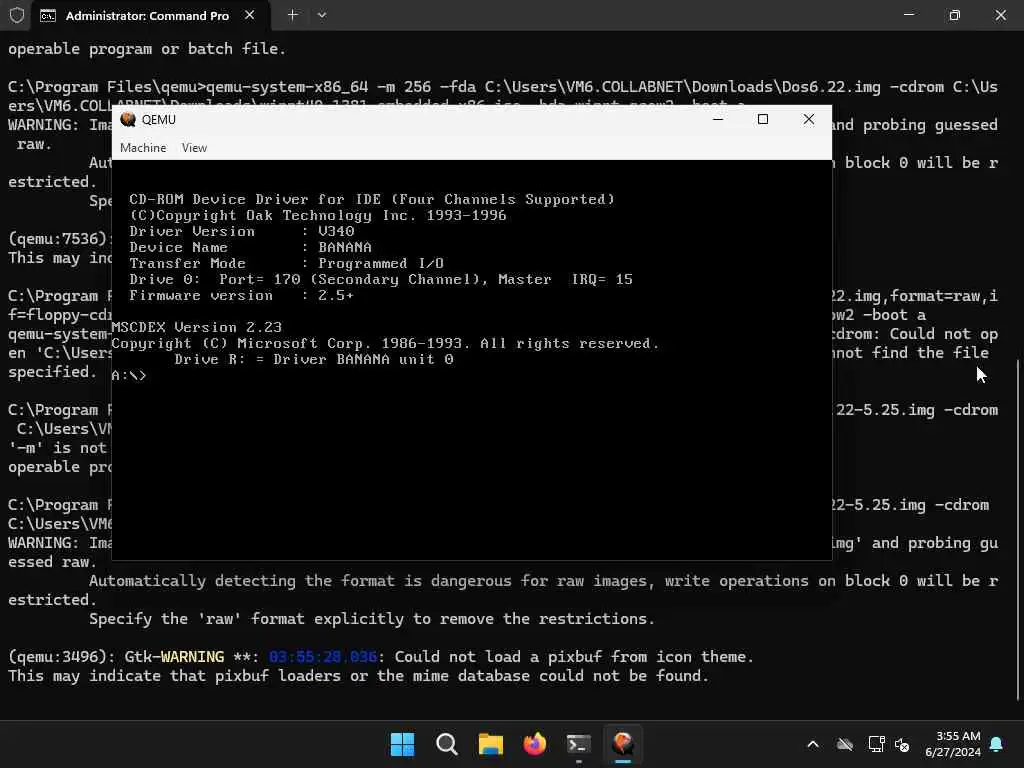Launch Firefox from taskbar
This screenshot has width=1024, height=768.
click(x=535, y=744)
